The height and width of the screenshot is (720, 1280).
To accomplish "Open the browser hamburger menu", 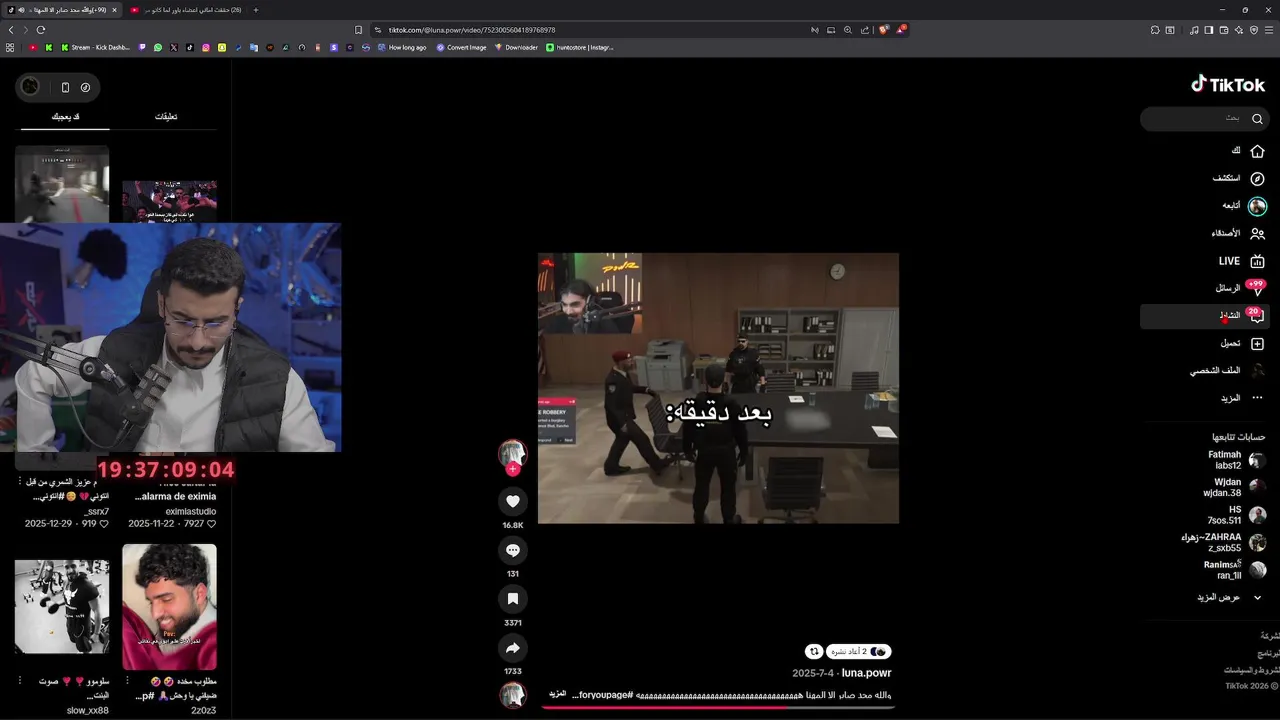I will [1269, 30].
